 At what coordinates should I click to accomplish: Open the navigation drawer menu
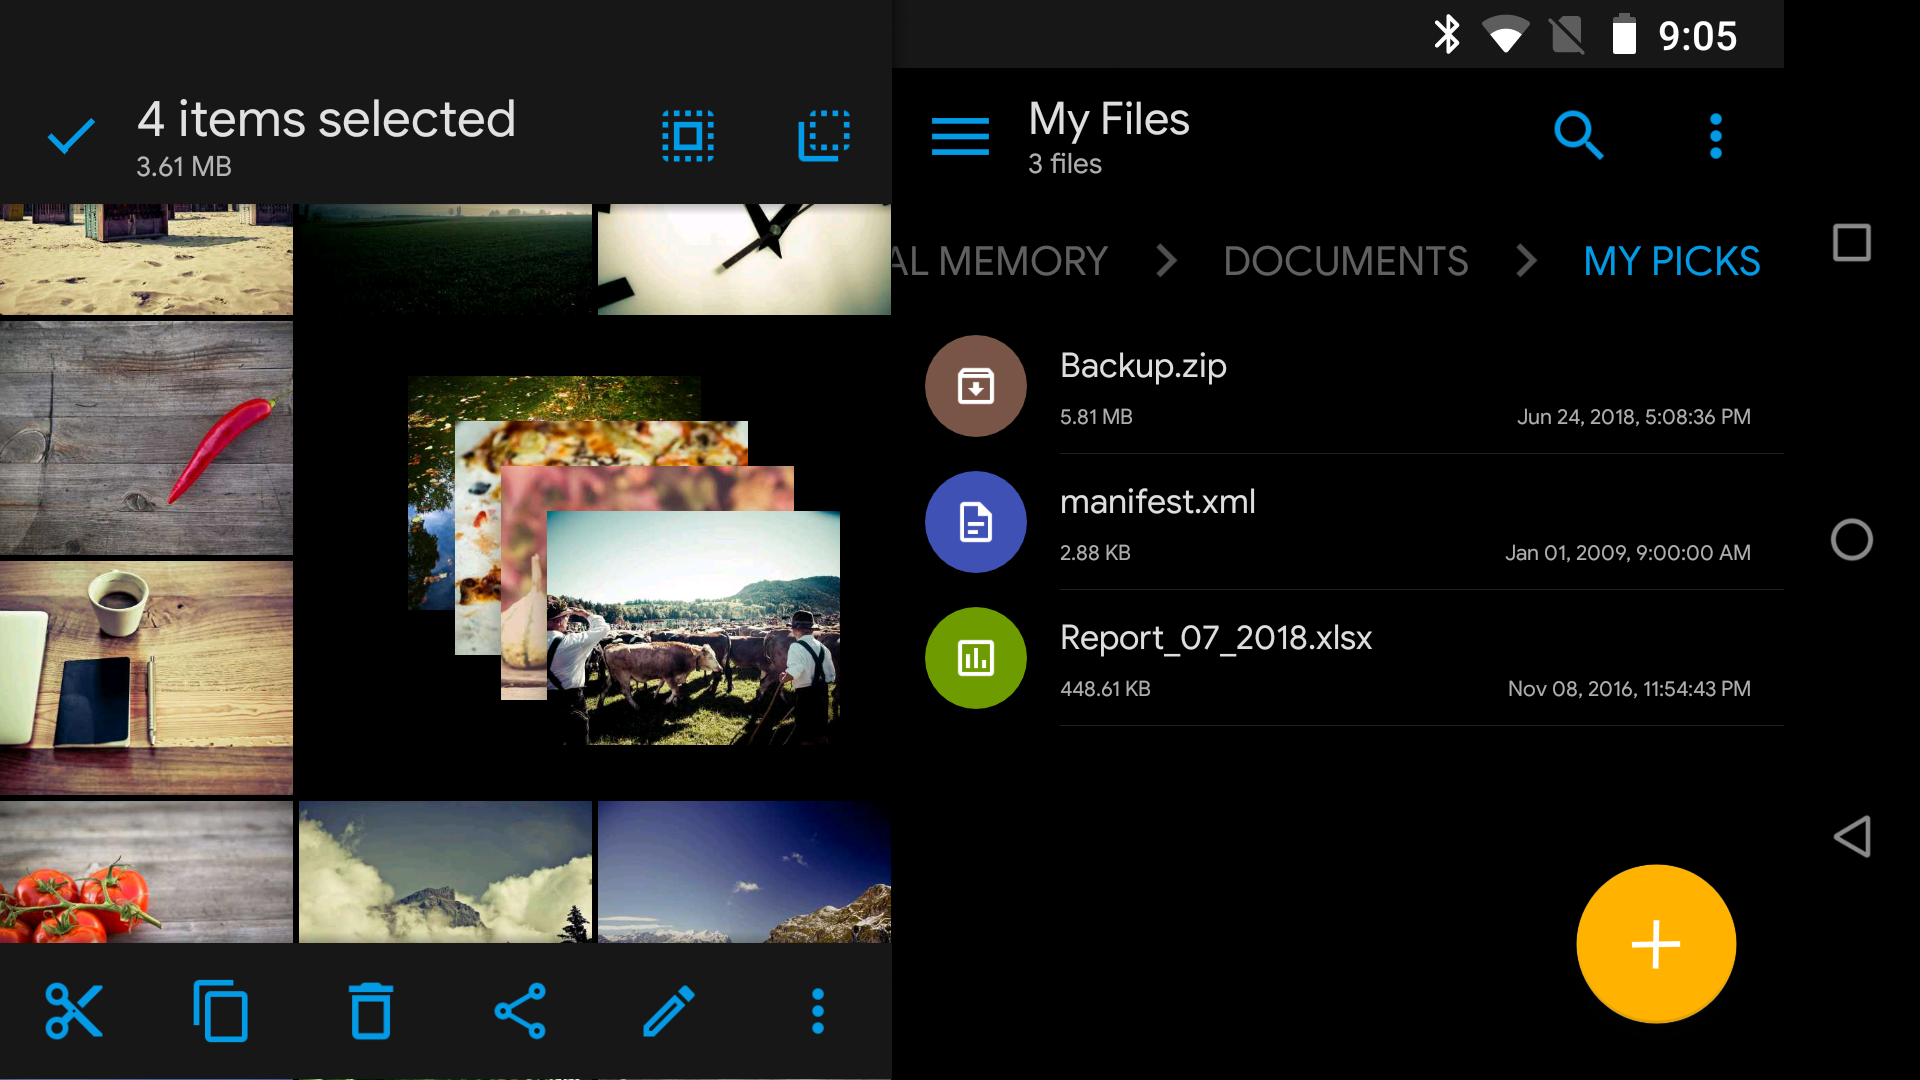[x=960, y=136]
